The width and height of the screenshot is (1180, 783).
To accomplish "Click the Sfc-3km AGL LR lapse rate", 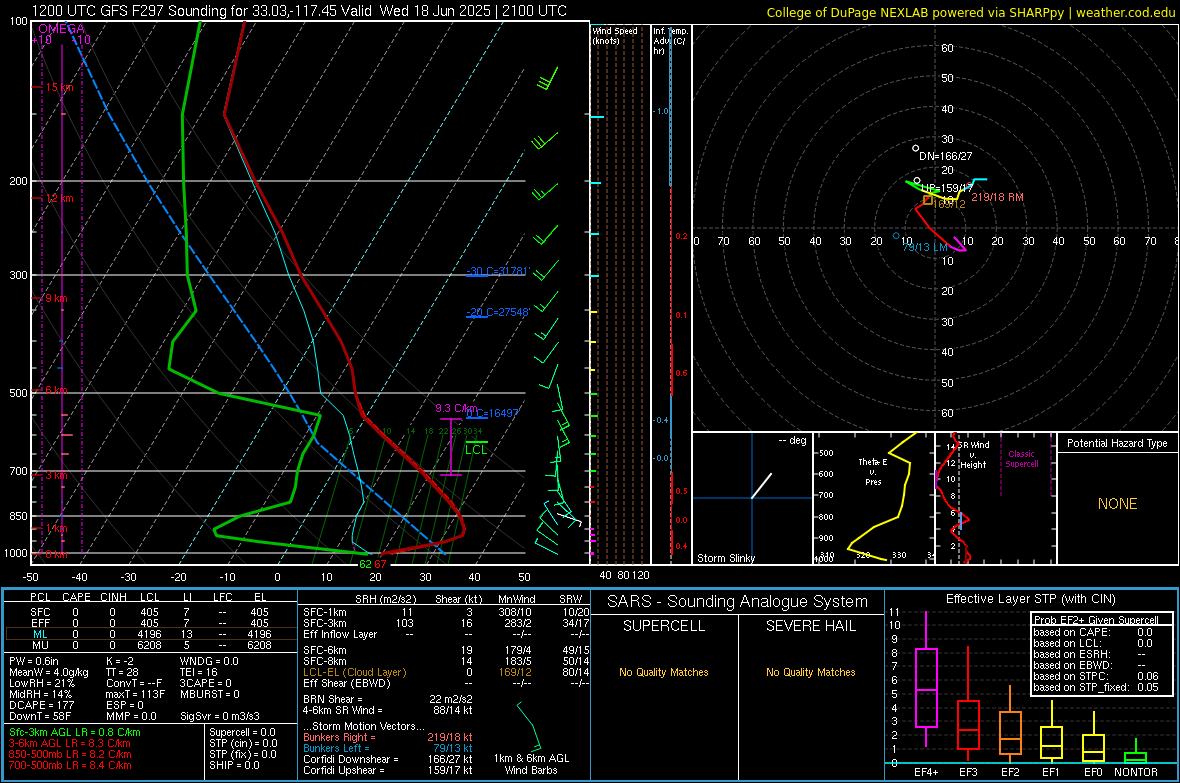I will tap(75, 732).
